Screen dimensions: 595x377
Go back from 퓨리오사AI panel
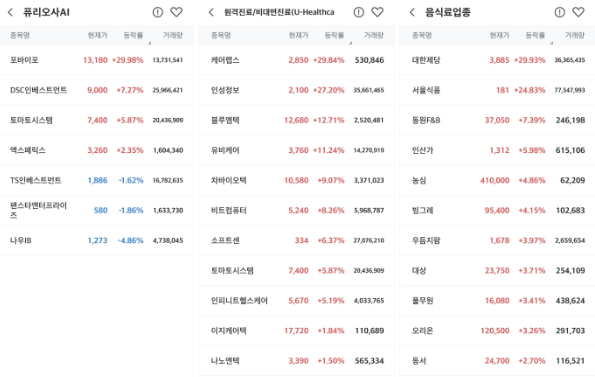pos(10,13)
